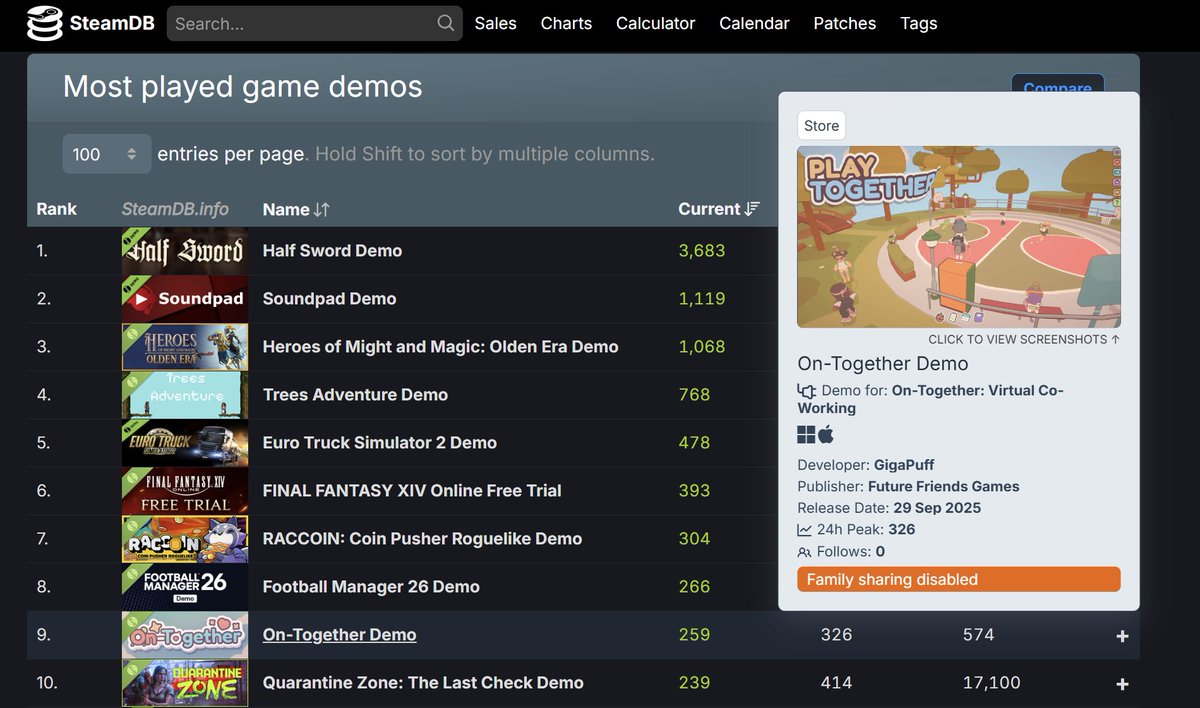Click the Rank column header
This screenshot has width=1200, height=708.
pyautogui.click(x=57, y=209)
